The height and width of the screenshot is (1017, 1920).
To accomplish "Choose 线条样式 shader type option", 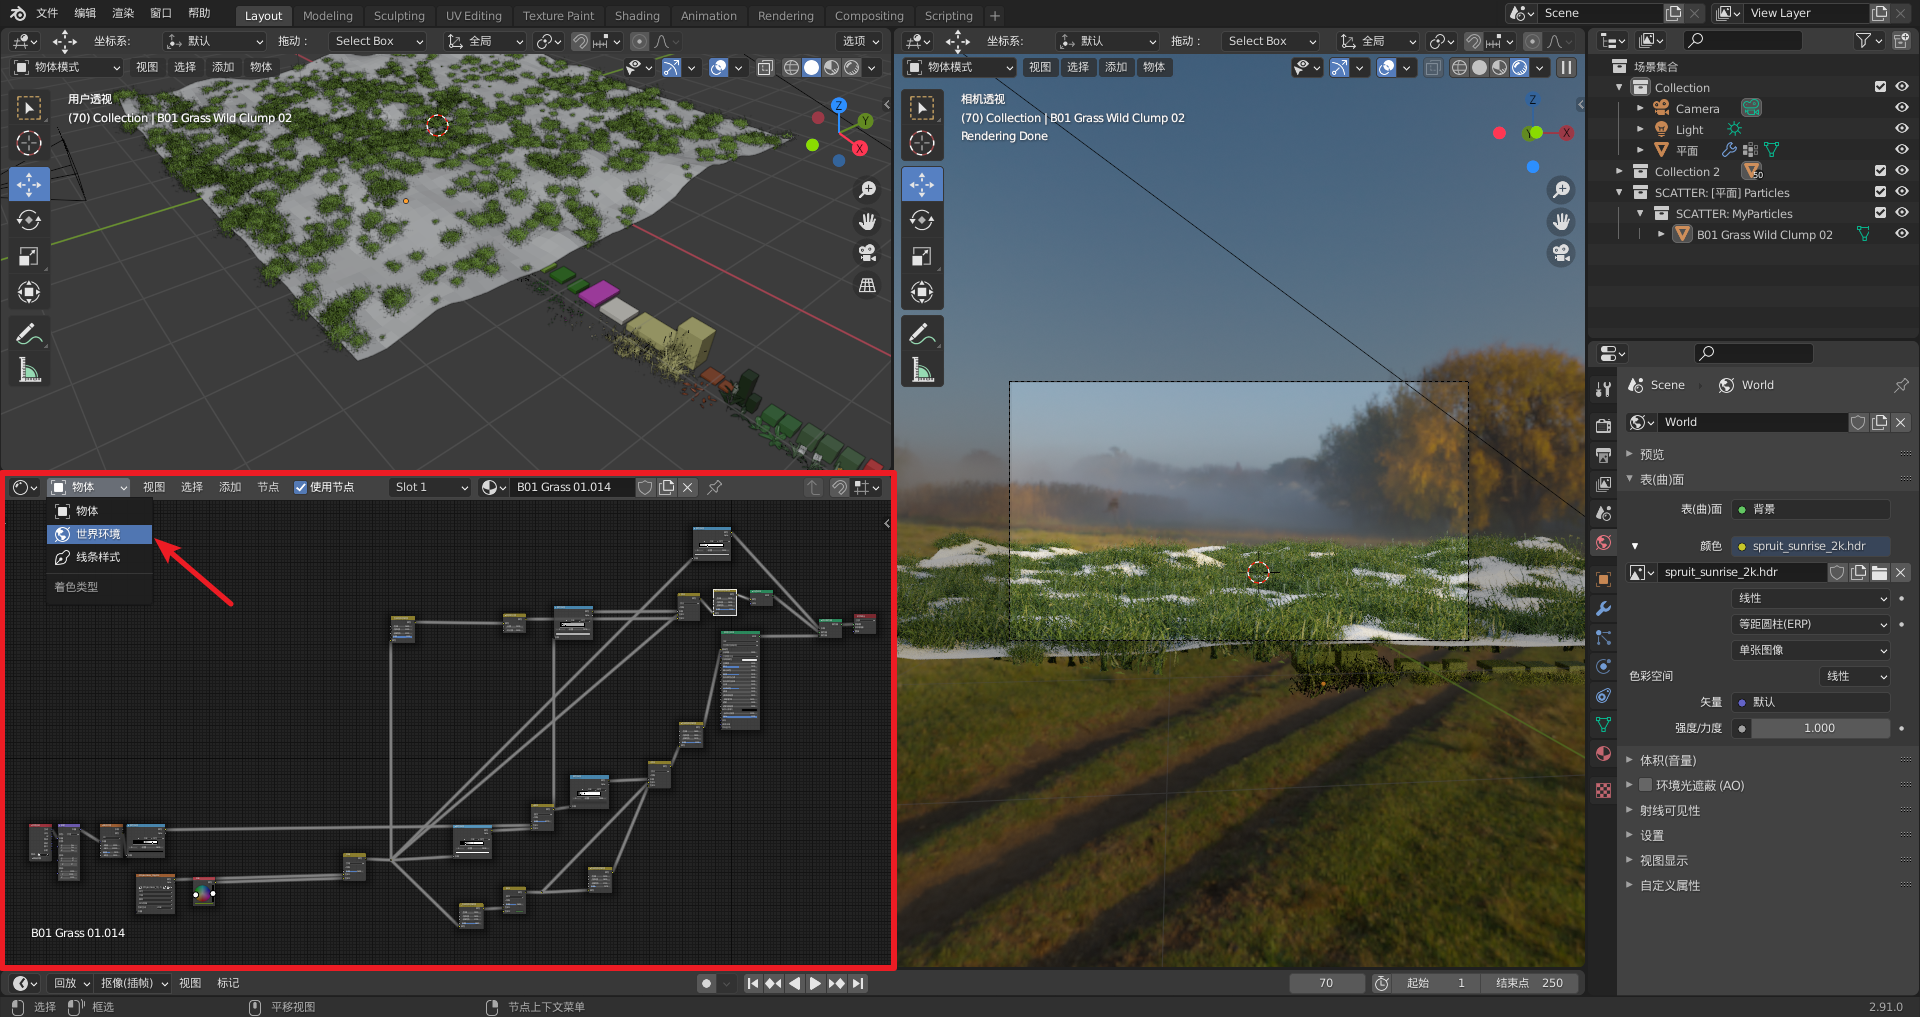I will 99,557.
